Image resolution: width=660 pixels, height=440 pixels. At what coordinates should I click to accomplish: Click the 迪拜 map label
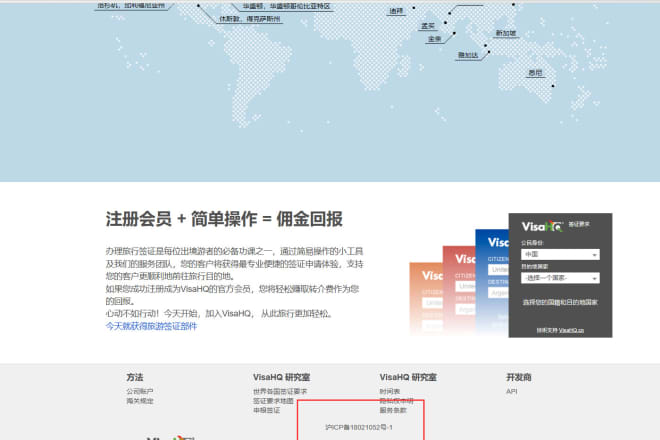397,11
